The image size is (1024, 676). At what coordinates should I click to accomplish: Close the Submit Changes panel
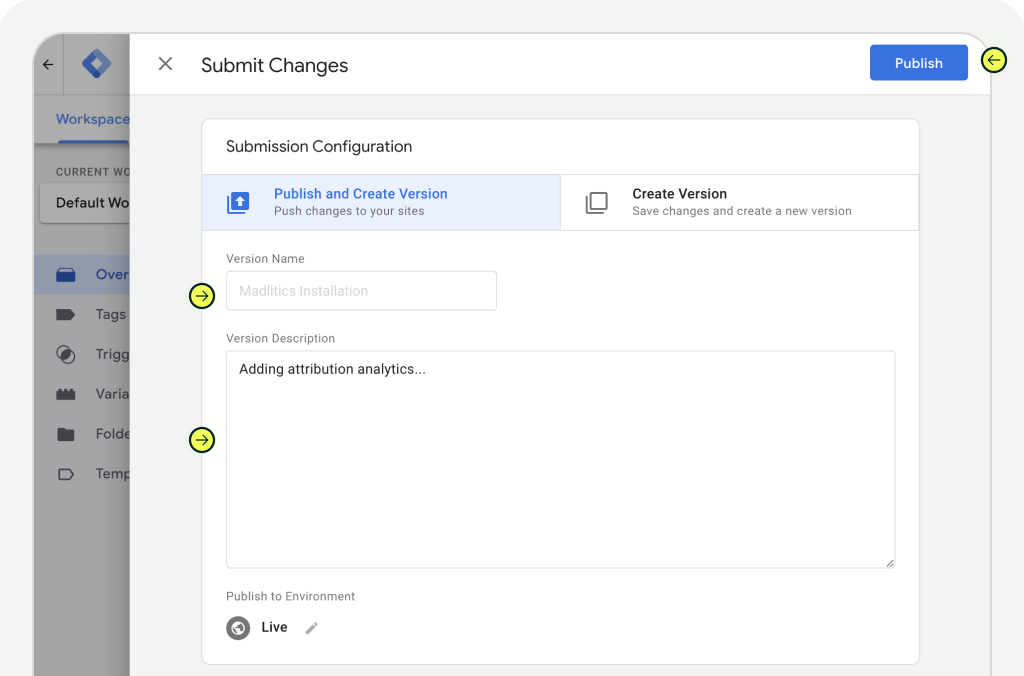point(165,63)
